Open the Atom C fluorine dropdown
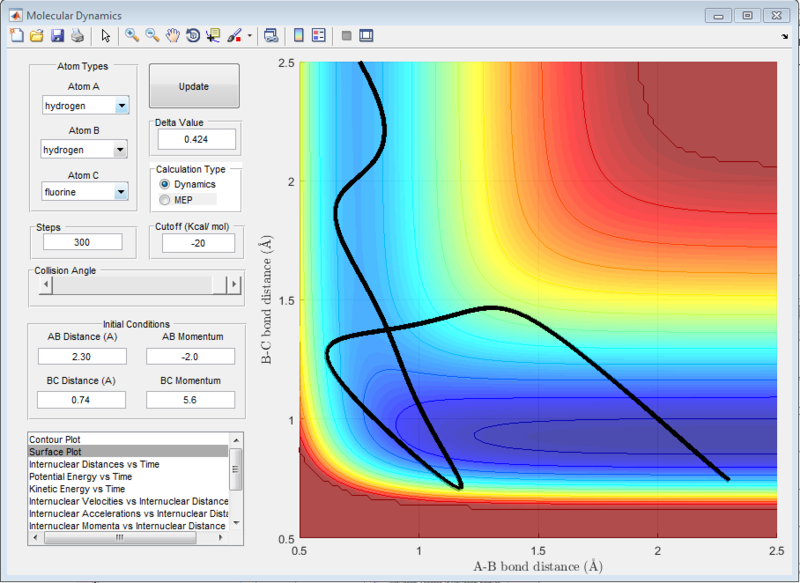Image resolution: width=800 pixels, height=583 pixels. point(85,191)
